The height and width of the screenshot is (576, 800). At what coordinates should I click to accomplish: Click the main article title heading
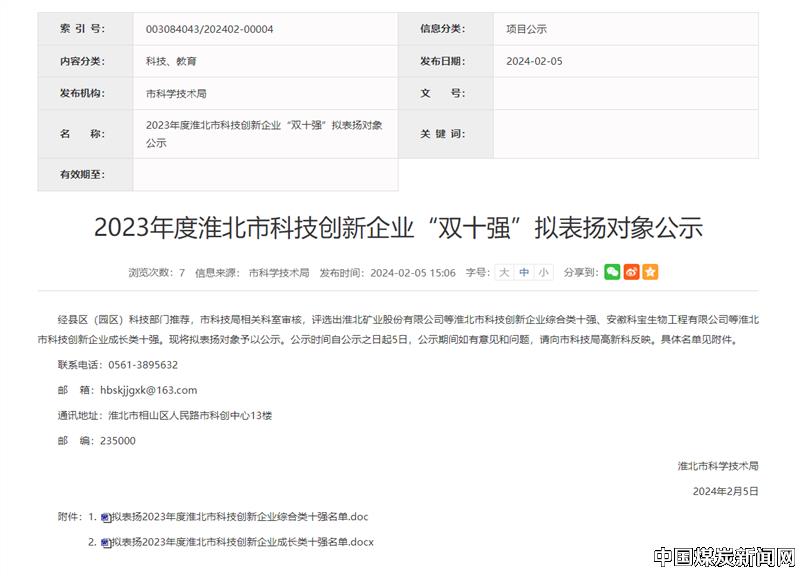coord(398,228)
